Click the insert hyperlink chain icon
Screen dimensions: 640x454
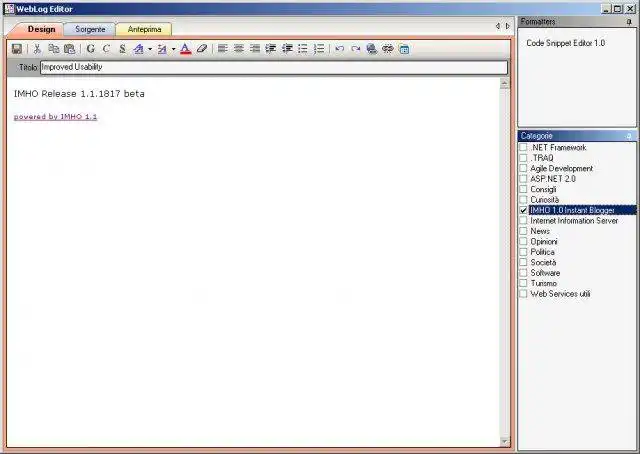388,49
